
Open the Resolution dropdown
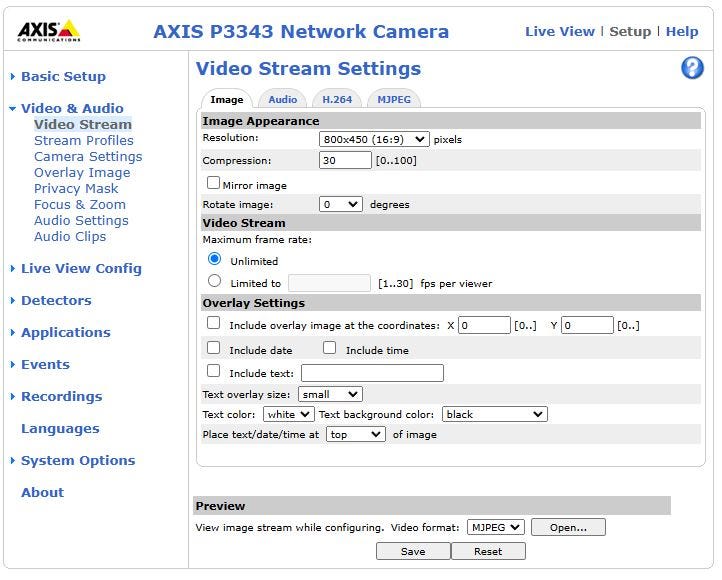[373, 139]
